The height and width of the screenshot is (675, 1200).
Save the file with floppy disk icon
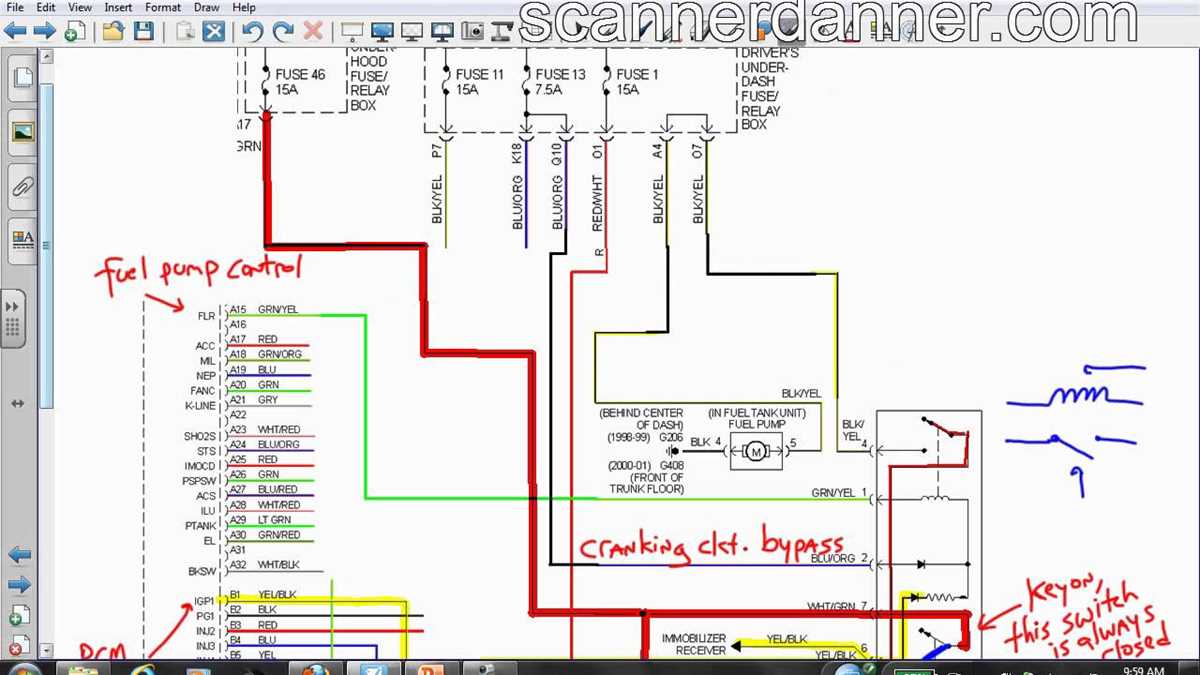point(144,32)
